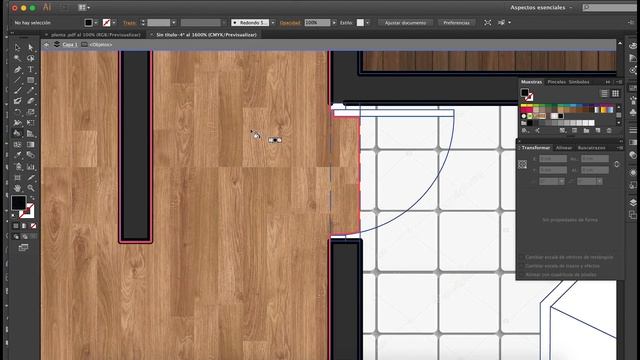Open the stroke color dropdown in control bar
The width and height of the screenshot is (640, 360).
pyautogui.click(x=113, y=23)
